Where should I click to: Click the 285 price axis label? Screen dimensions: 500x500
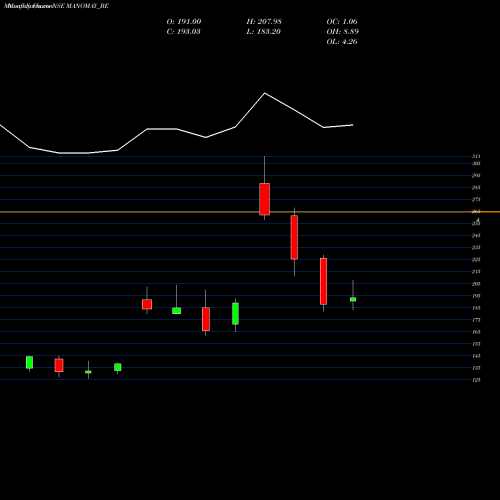pyautogui.click(x=476, y=187)
